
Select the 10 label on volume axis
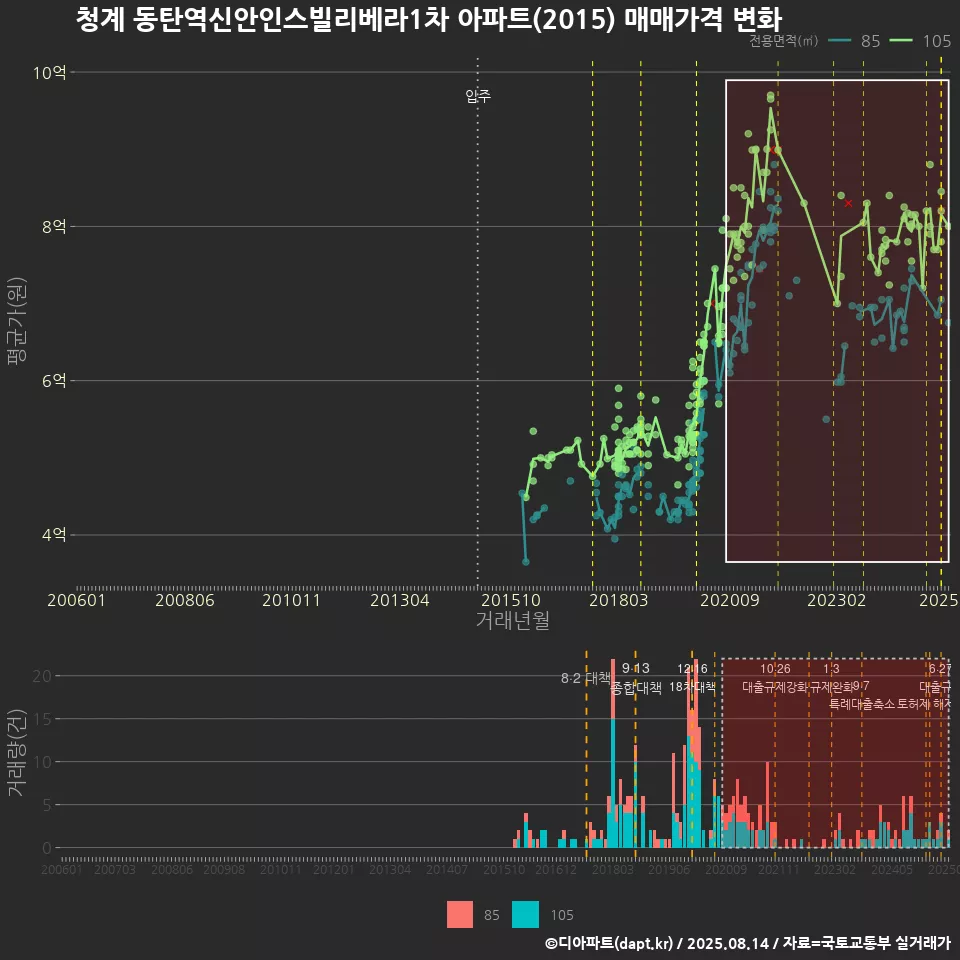[x=42, y=762]
